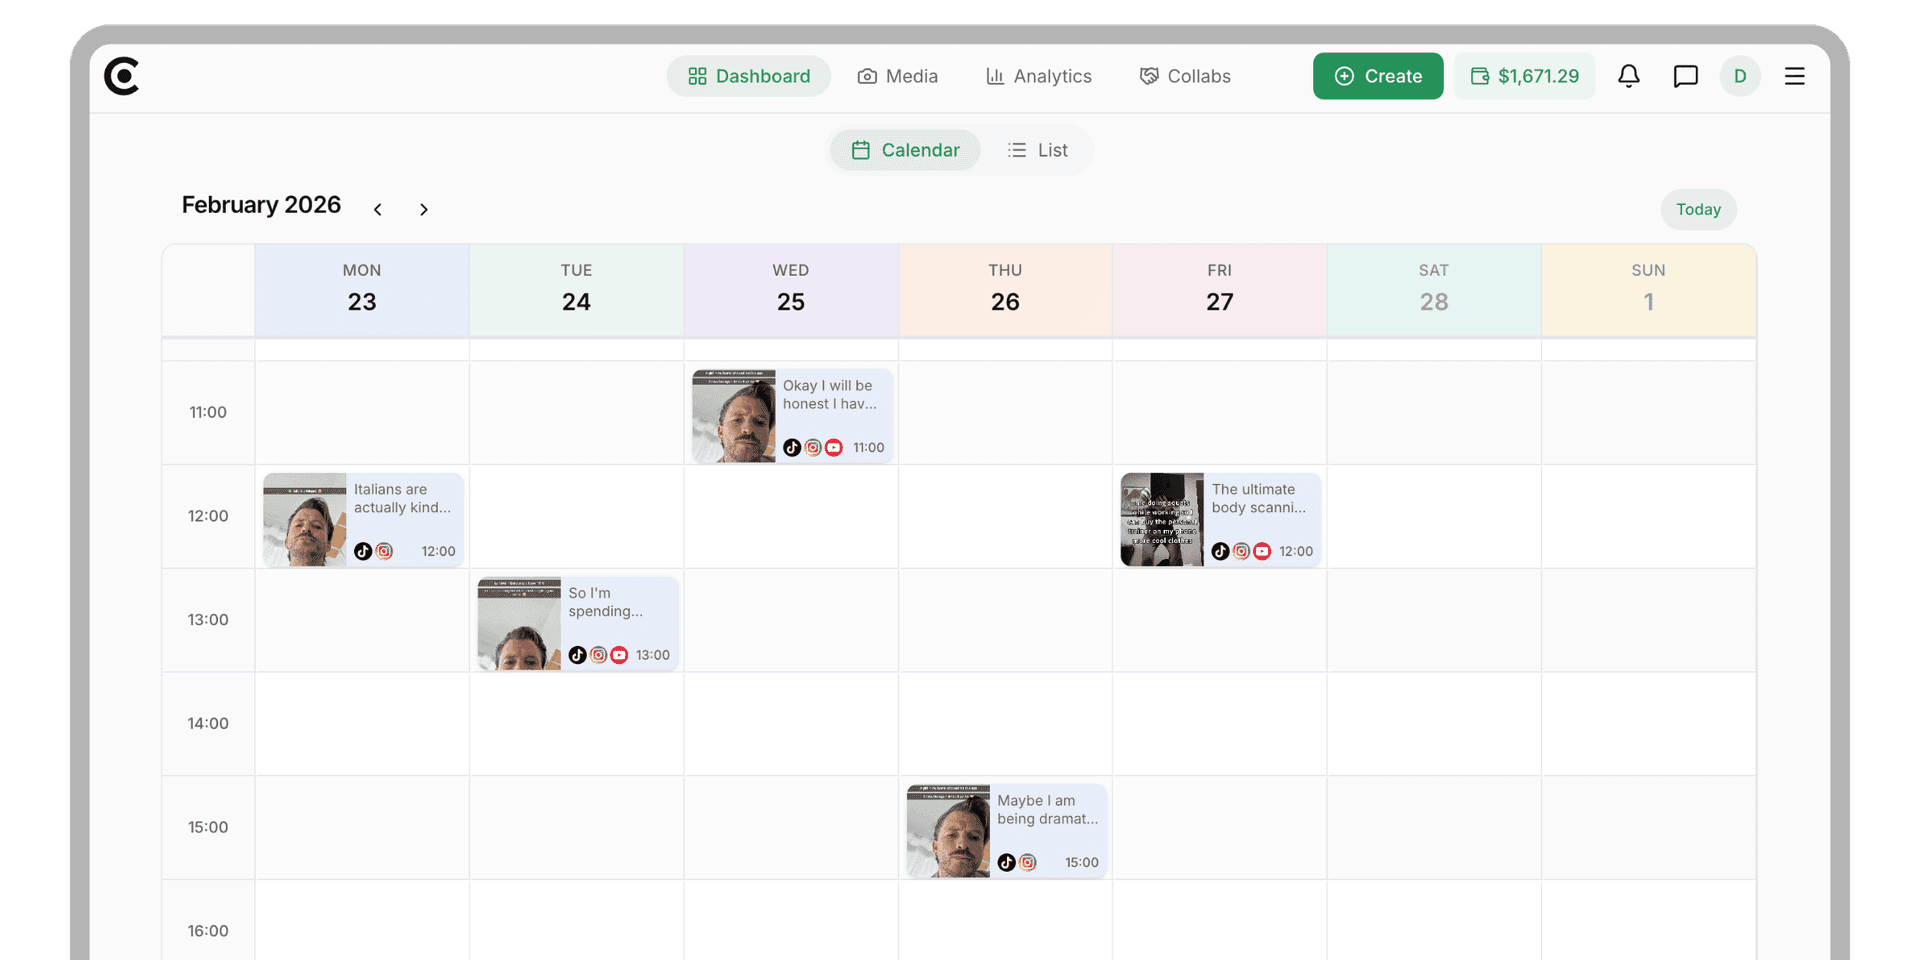Click the Create button

(x=1378, y=76)
